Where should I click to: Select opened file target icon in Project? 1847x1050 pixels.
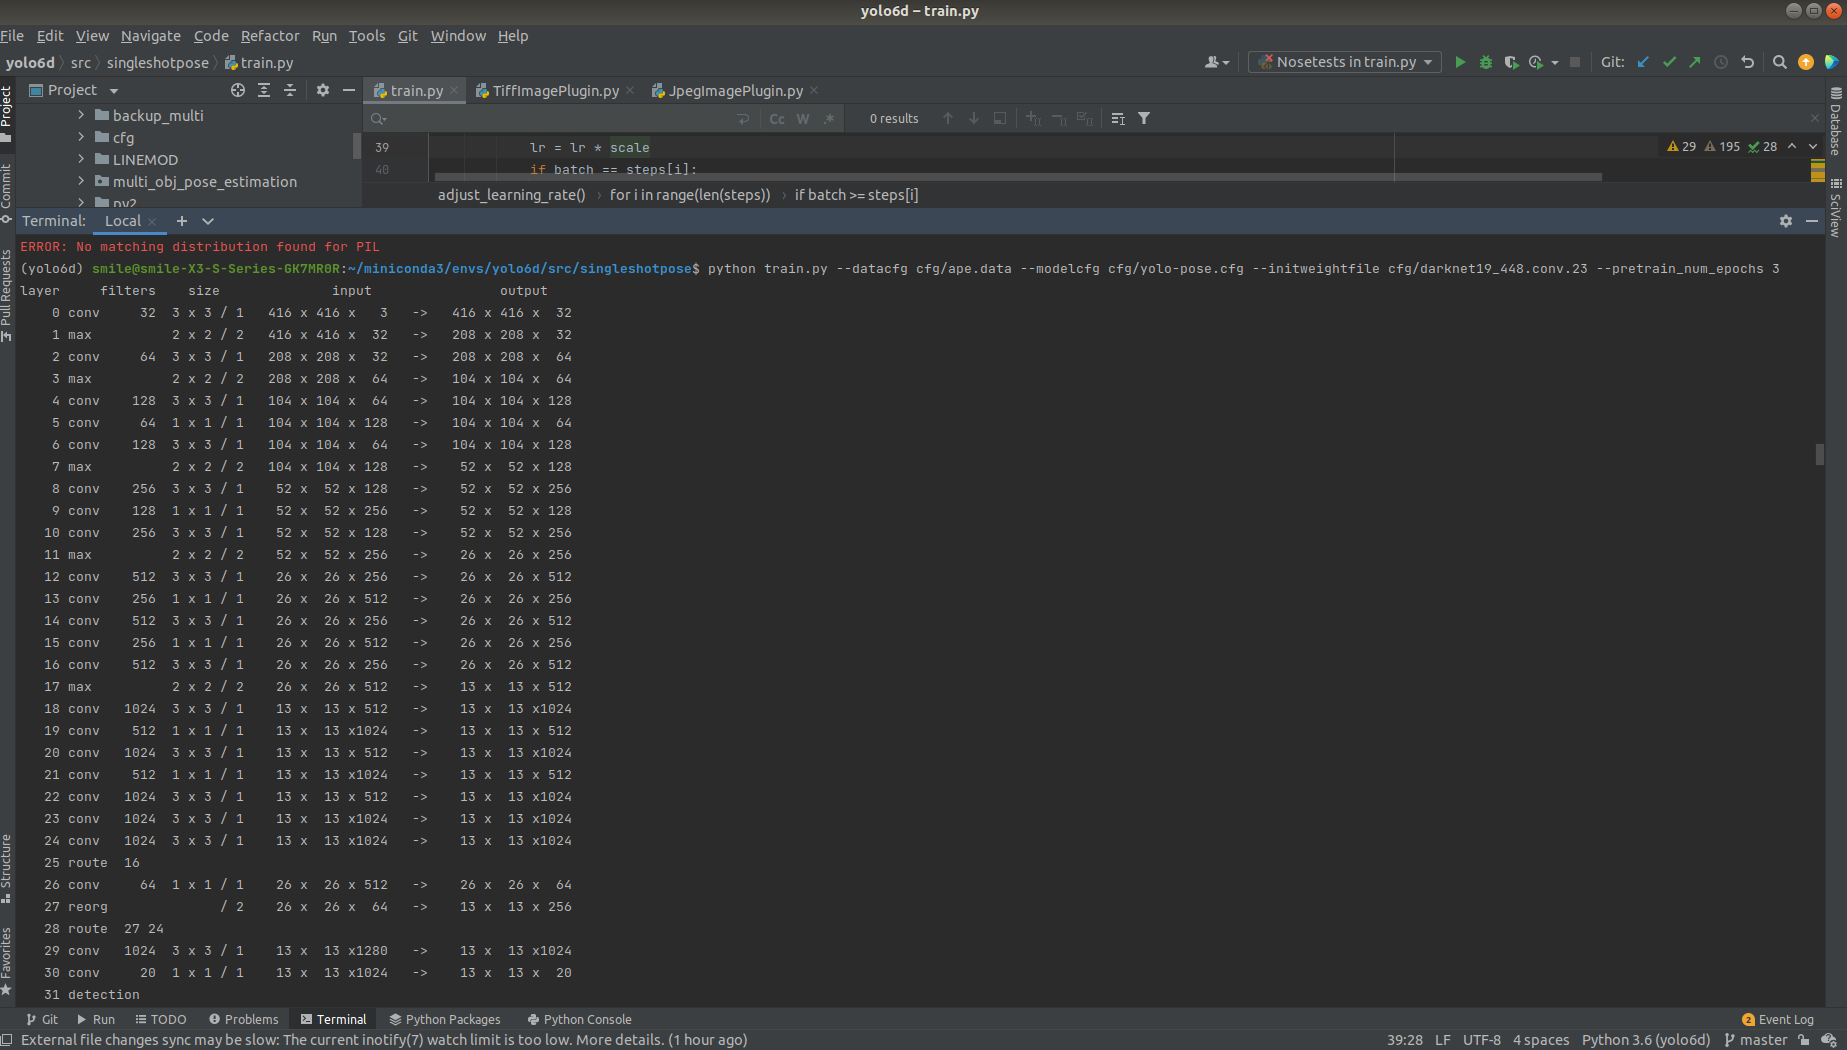point(238,90)
